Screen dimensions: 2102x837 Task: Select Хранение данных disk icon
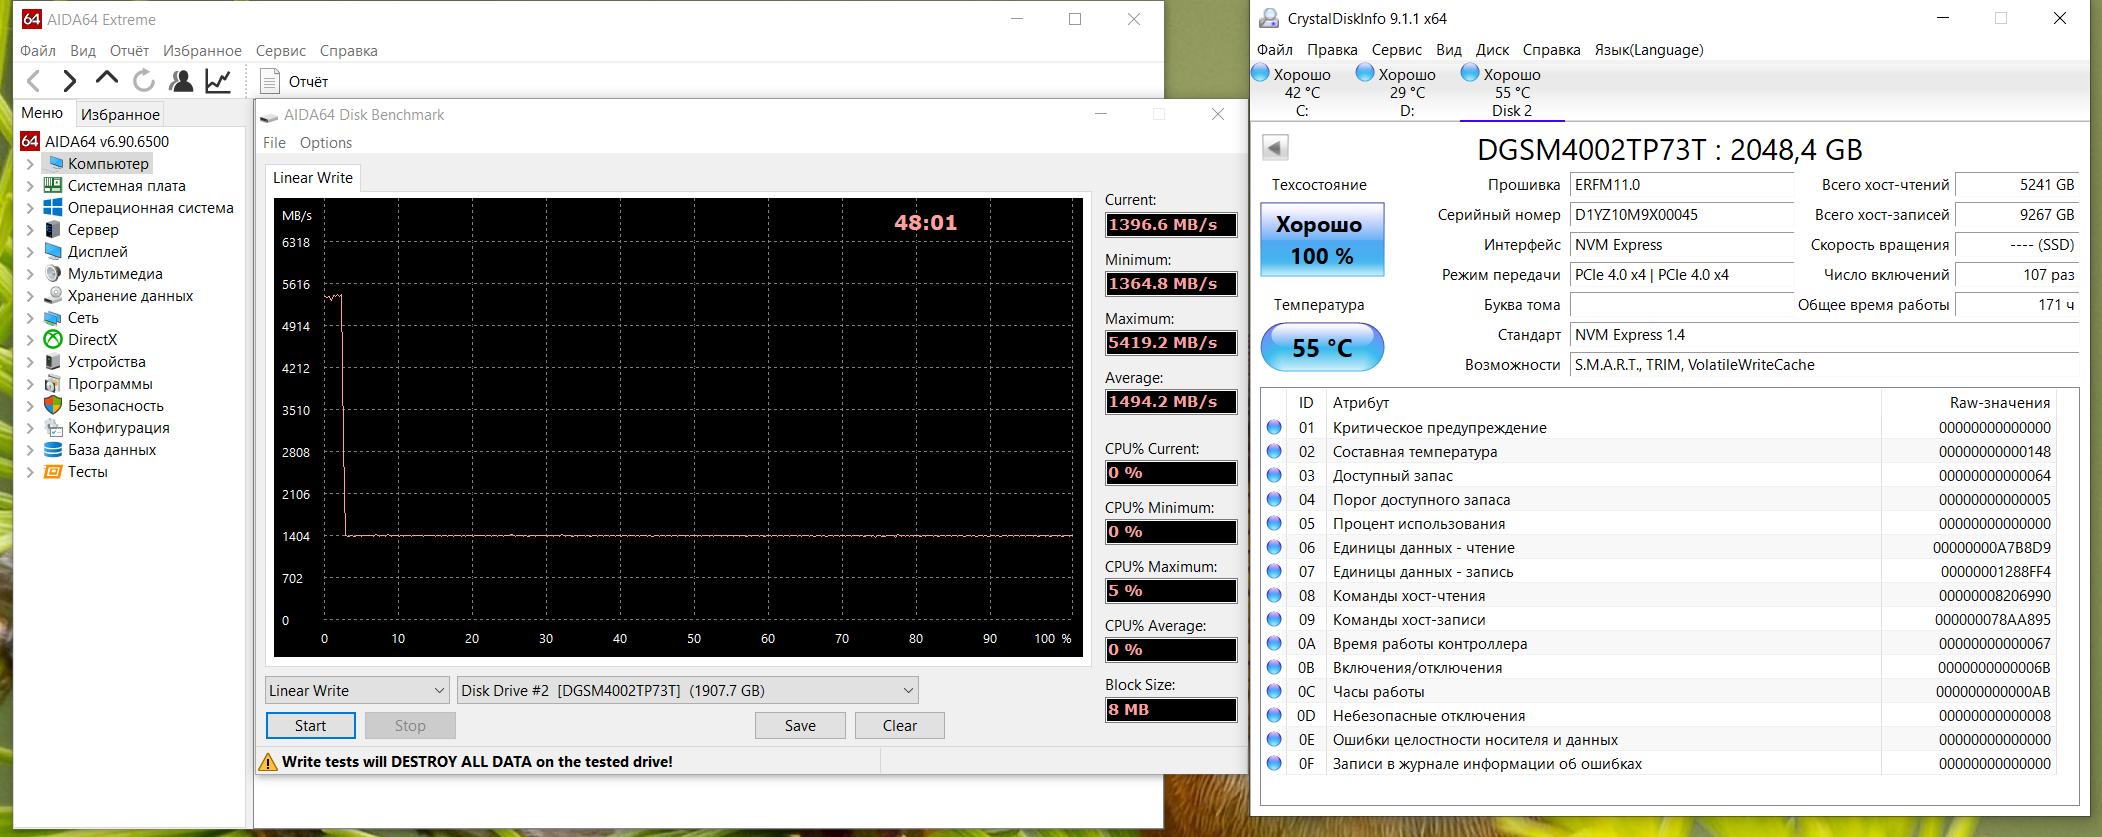pyautogui.click(x=53, y=295)
